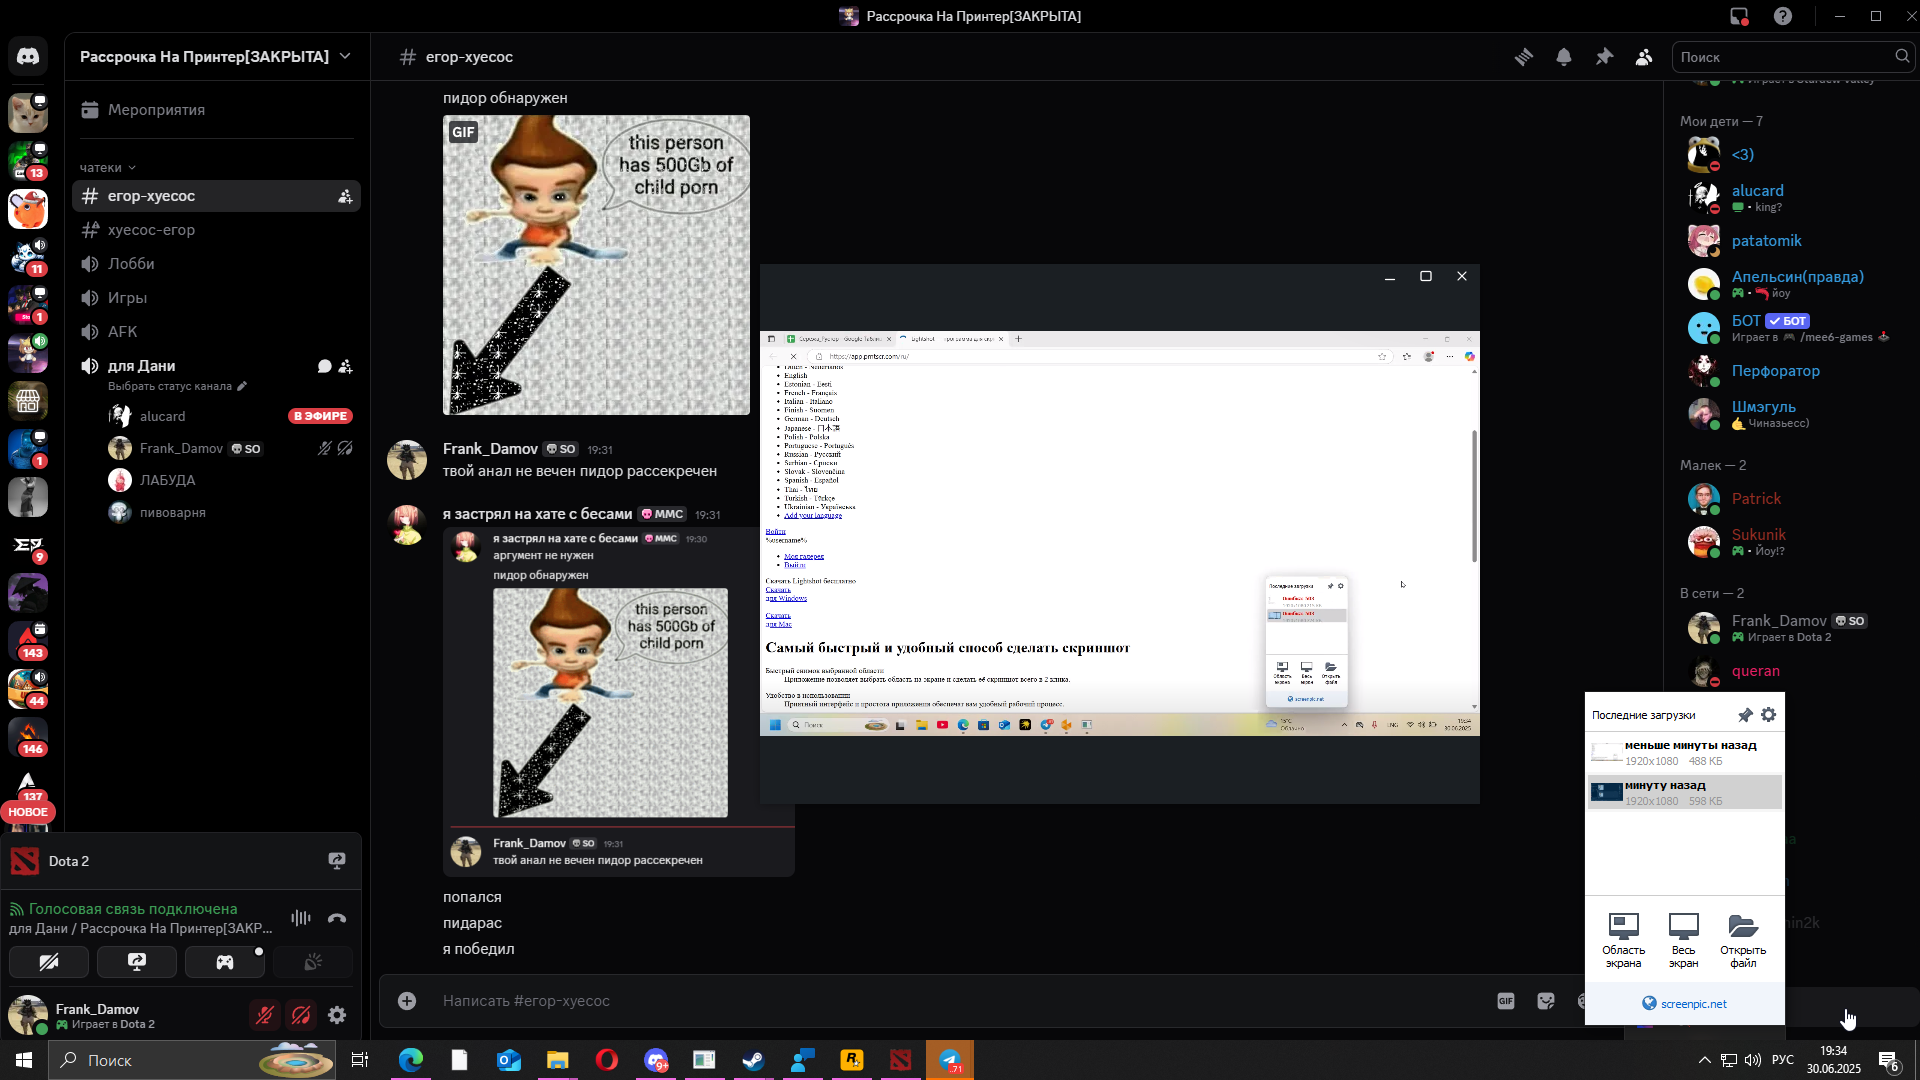Switch to хуесос-егор text channel
This screenshot has width=1920, height=1080.
pyautogui.click(x=216, y=230)
